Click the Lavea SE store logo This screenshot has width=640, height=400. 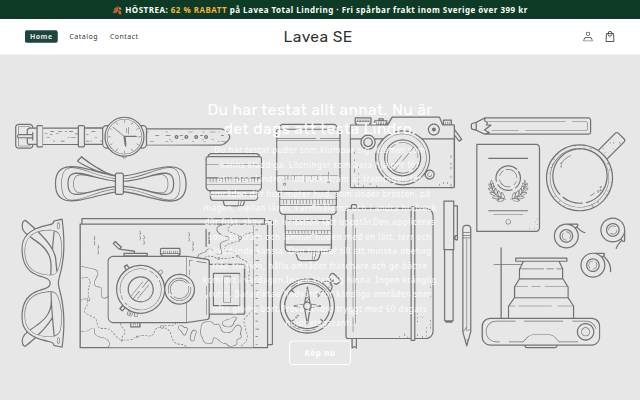[x=318, y=37]
